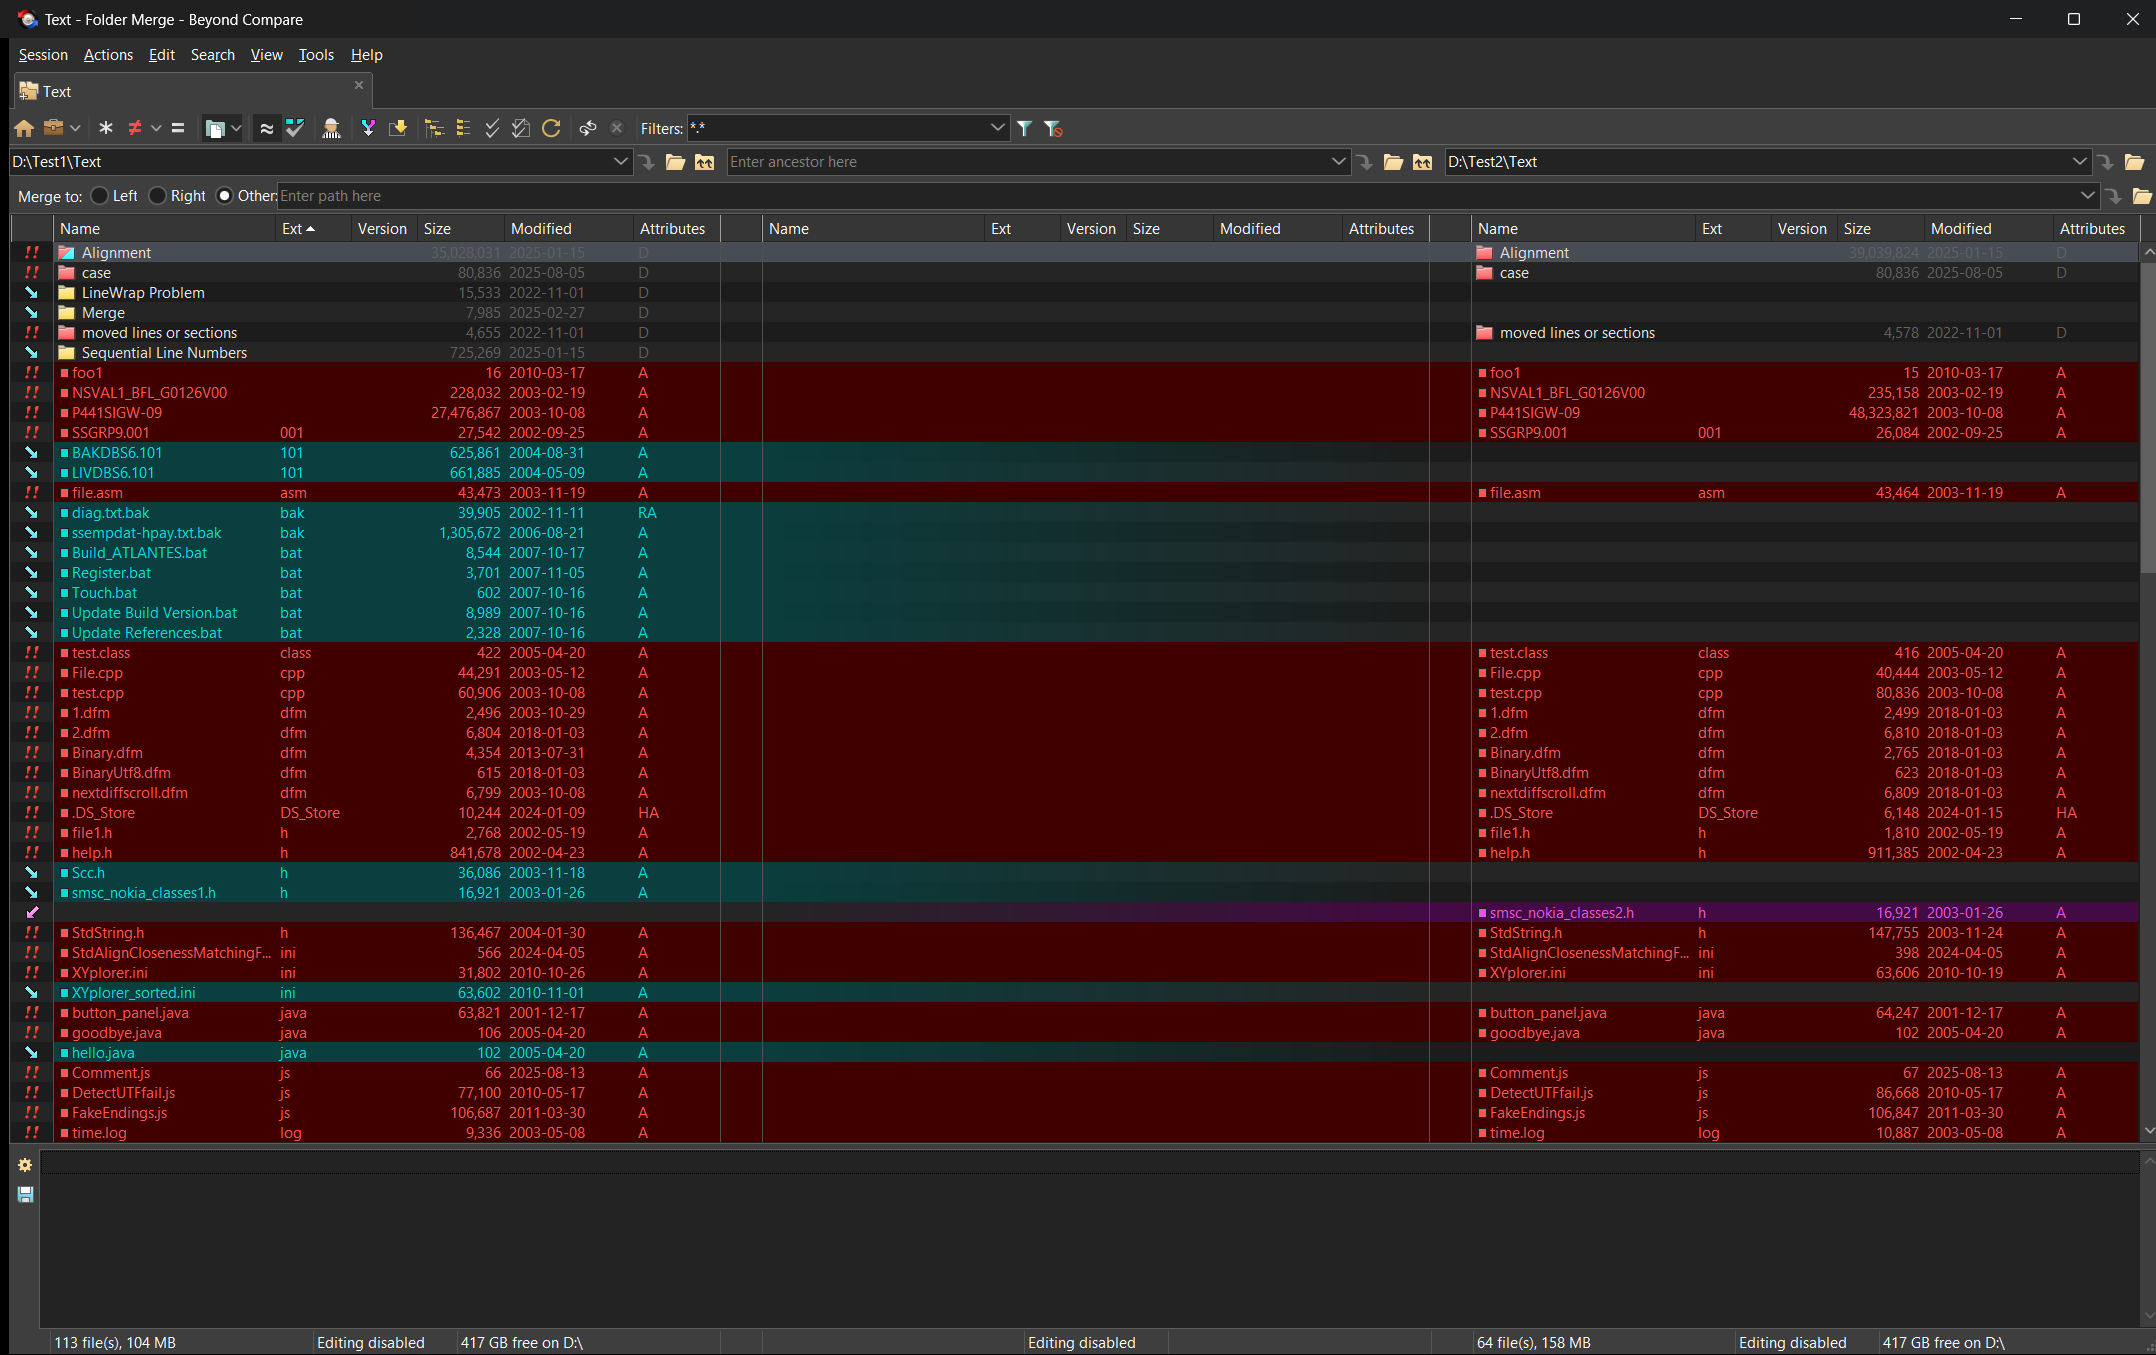Click the Expand All folders icon
The height and width of the screenshot is (1355, 2156).
click(434, 128)
